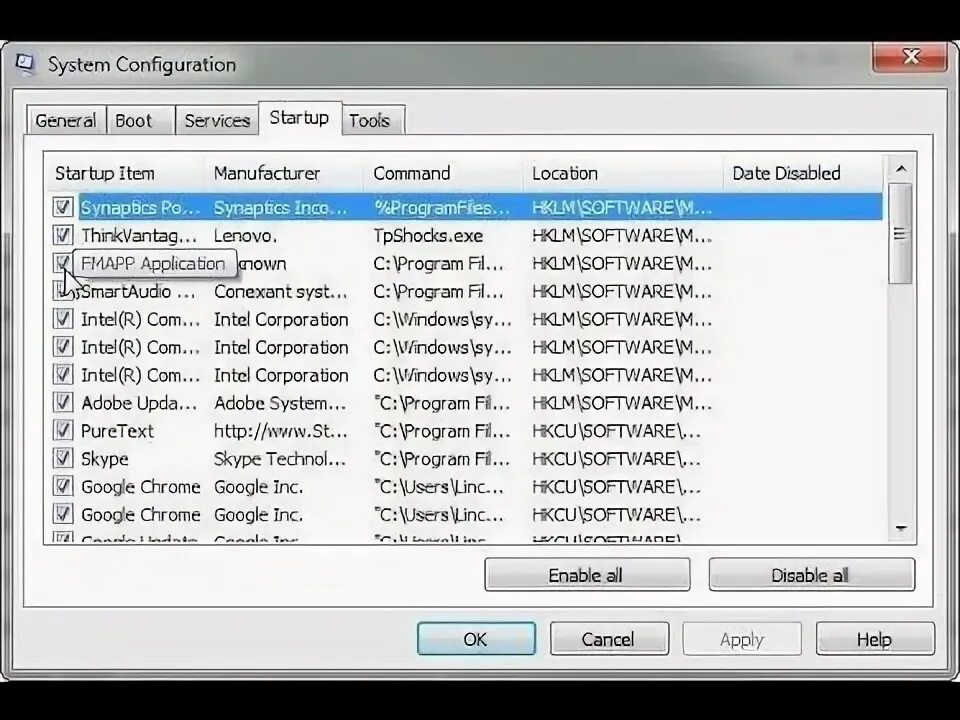Click the Apply button

(x=741, y=639)
